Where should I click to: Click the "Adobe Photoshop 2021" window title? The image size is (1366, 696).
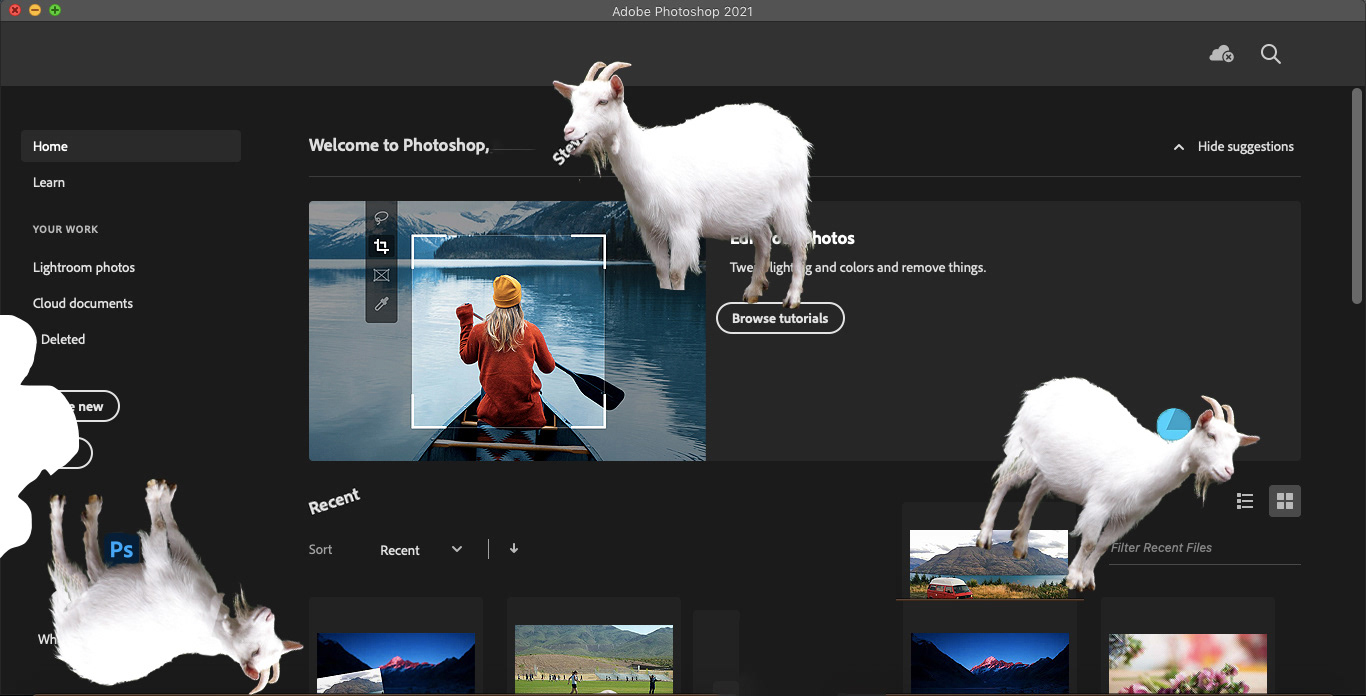point(683,11)
